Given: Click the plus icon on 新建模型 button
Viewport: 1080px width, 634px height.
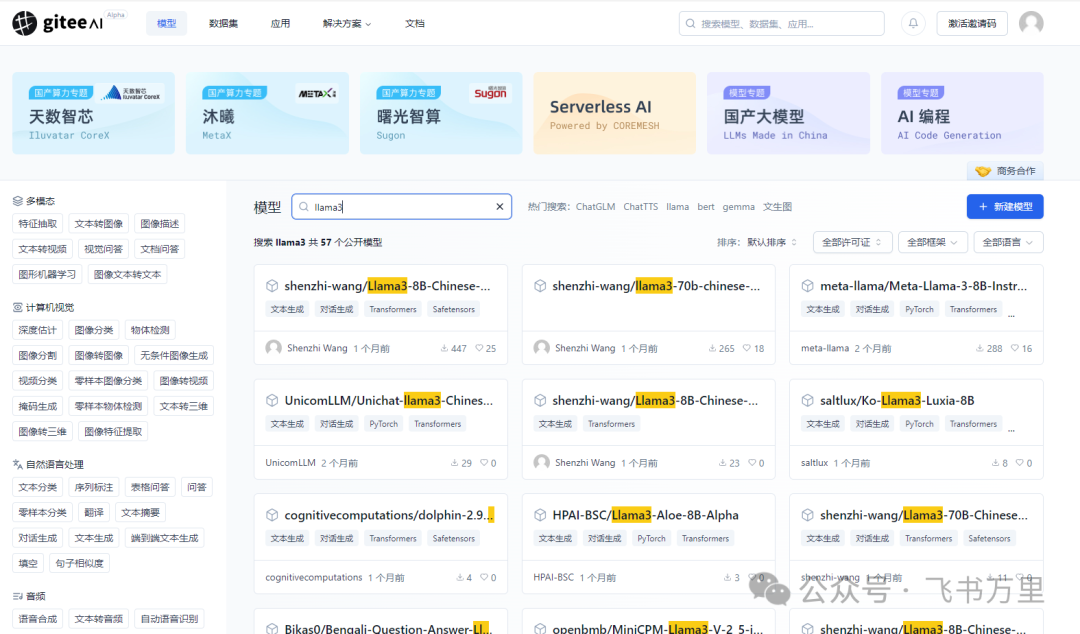Looking at the screenshot, I should (x=983, y=207).
